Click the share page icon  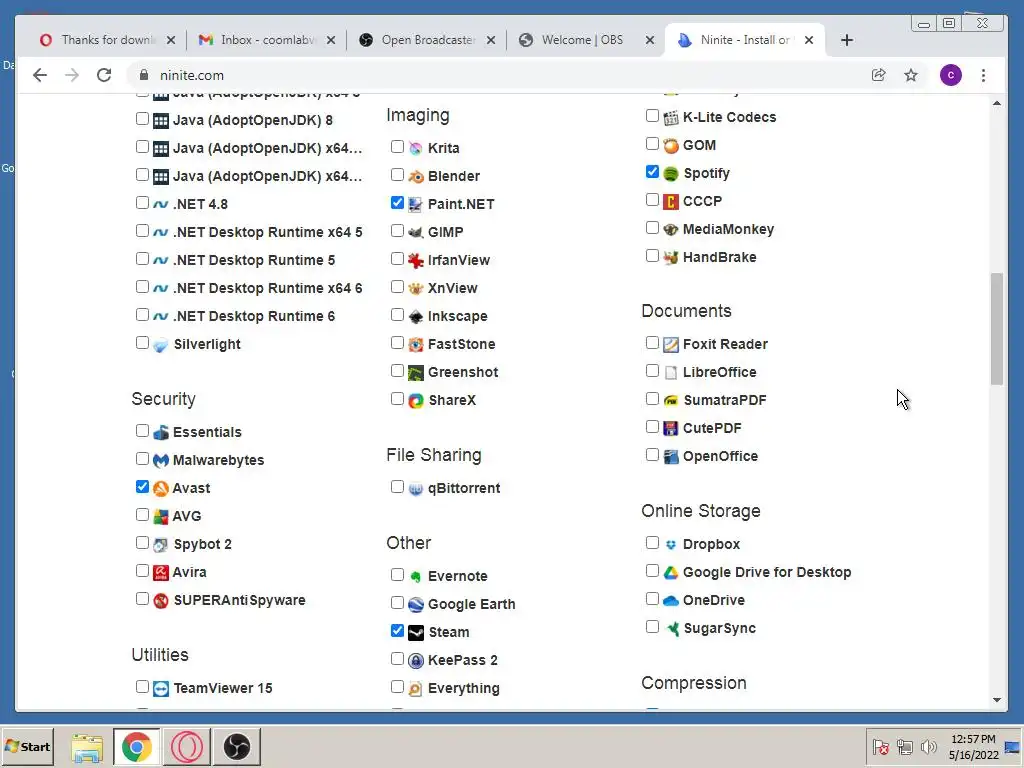[878, 75]
